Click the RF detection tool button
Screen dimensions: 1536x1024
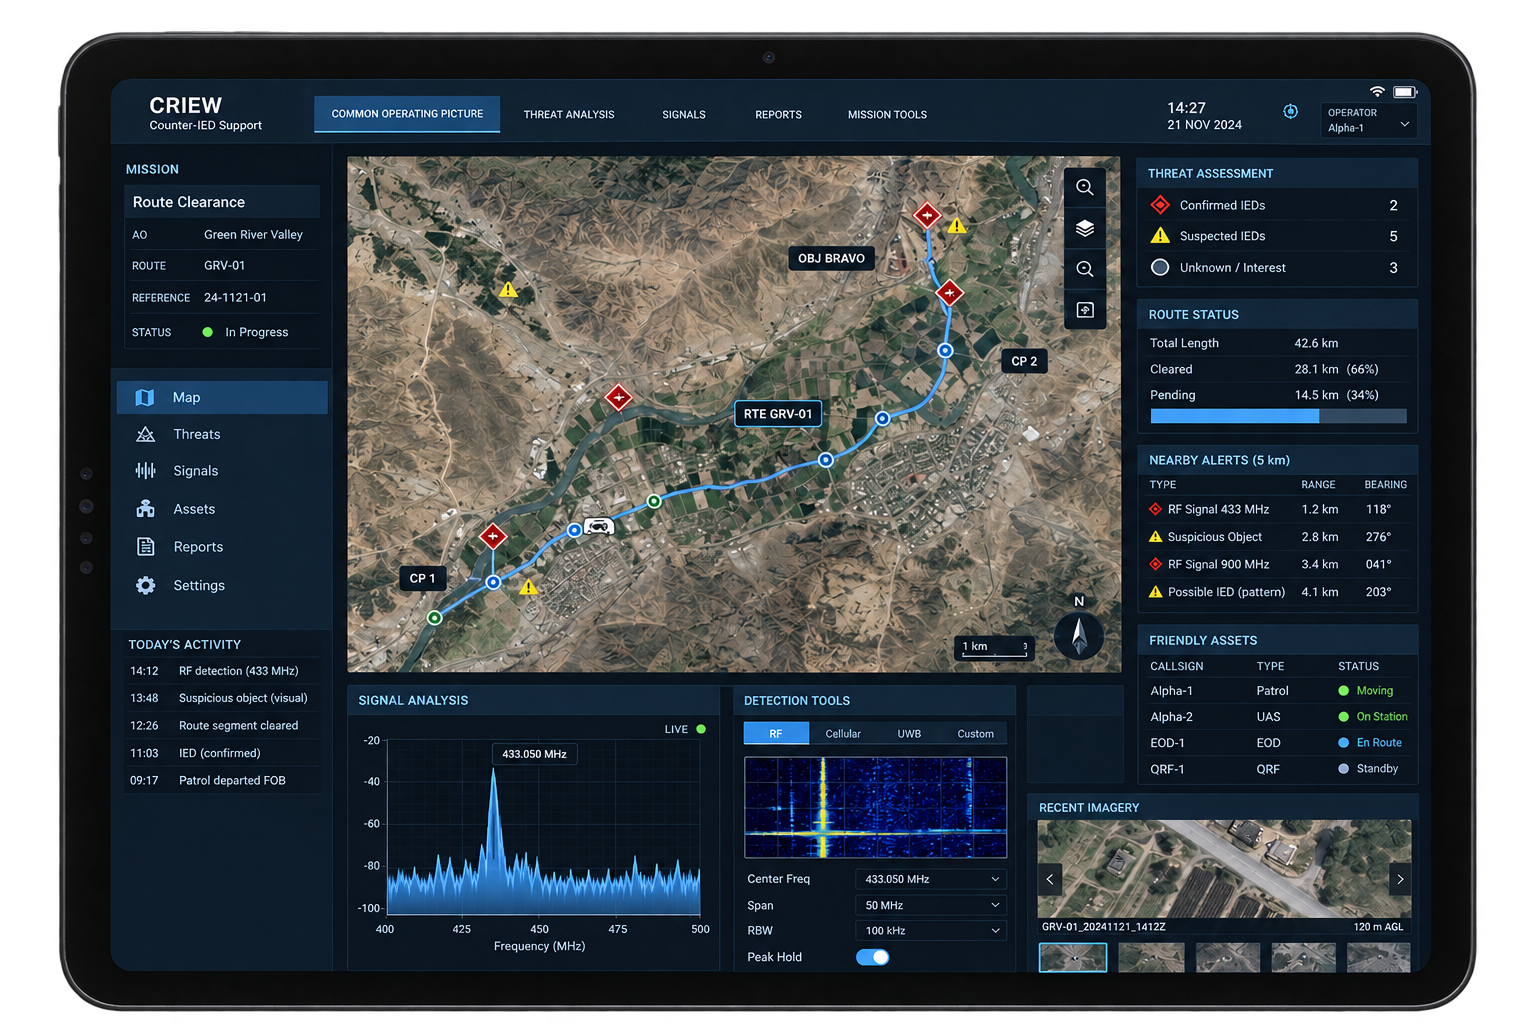(x=776, y=734)
